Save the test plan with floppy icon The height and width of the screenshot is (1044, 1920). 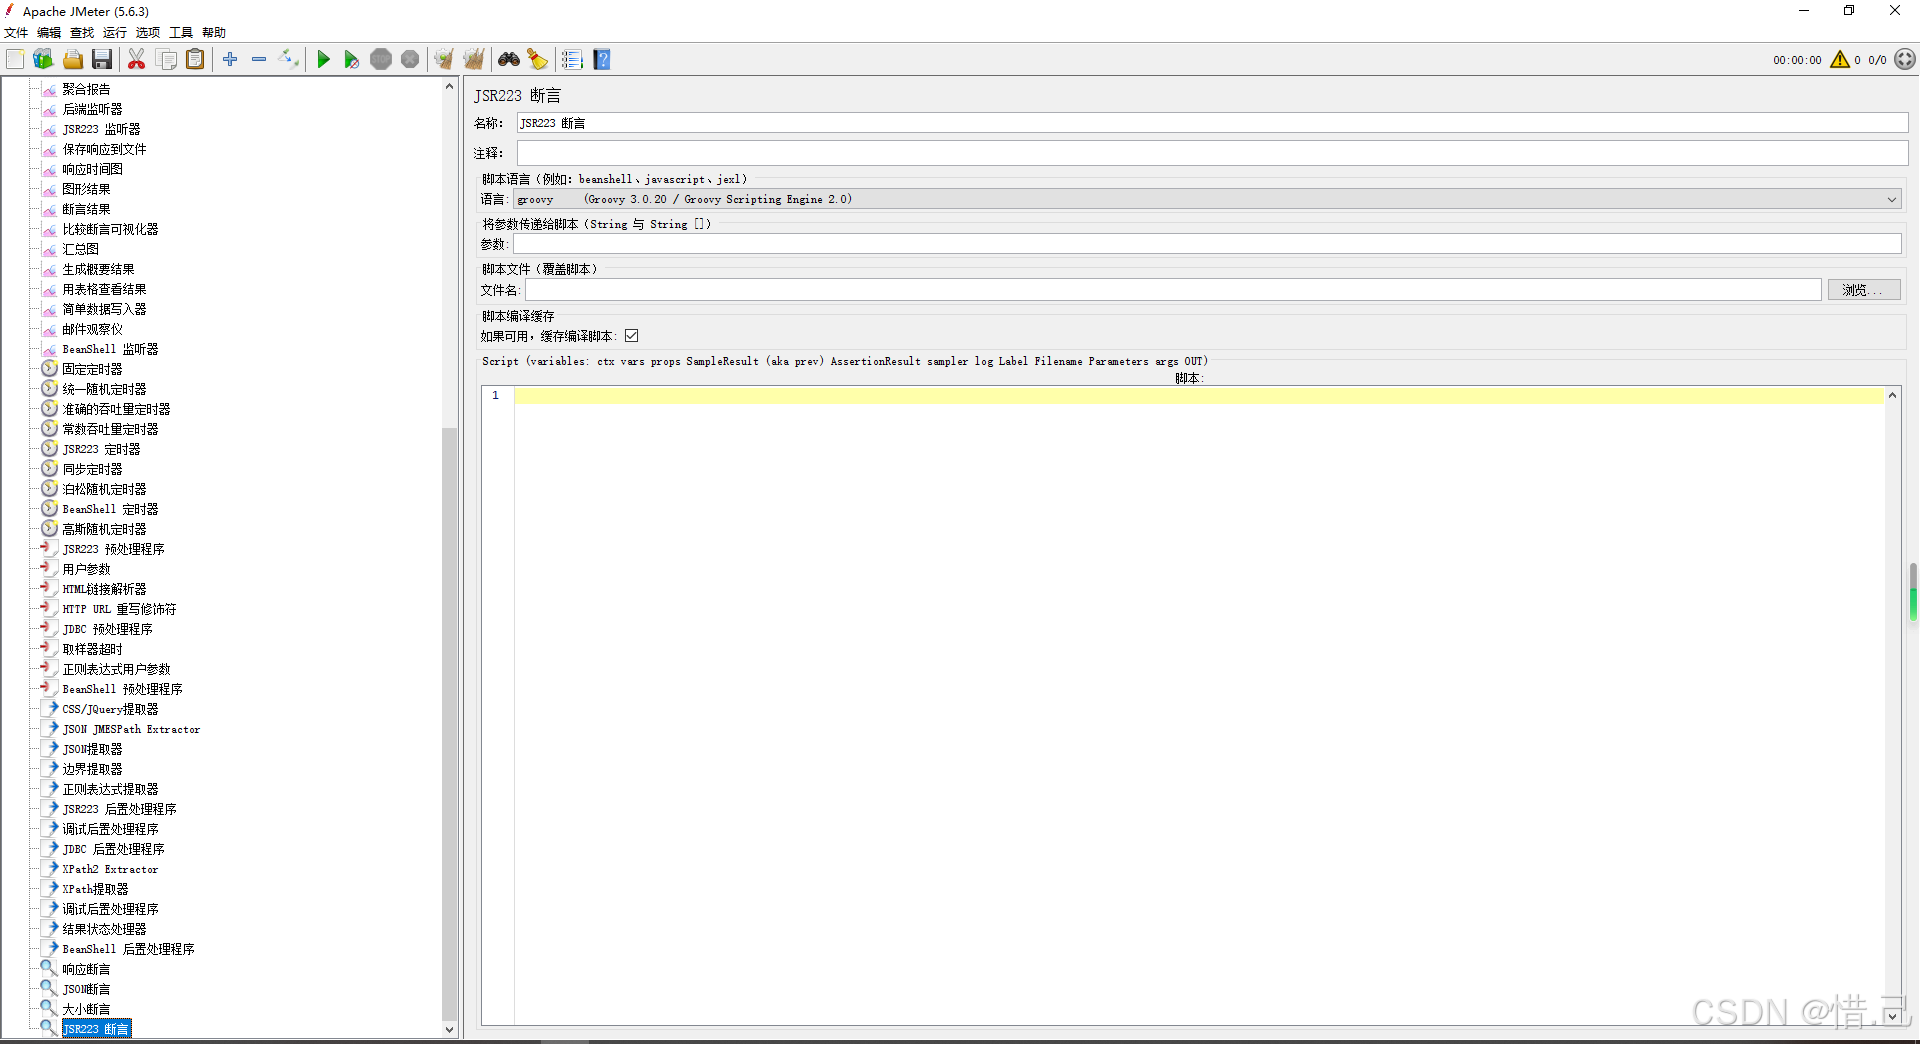102,60
